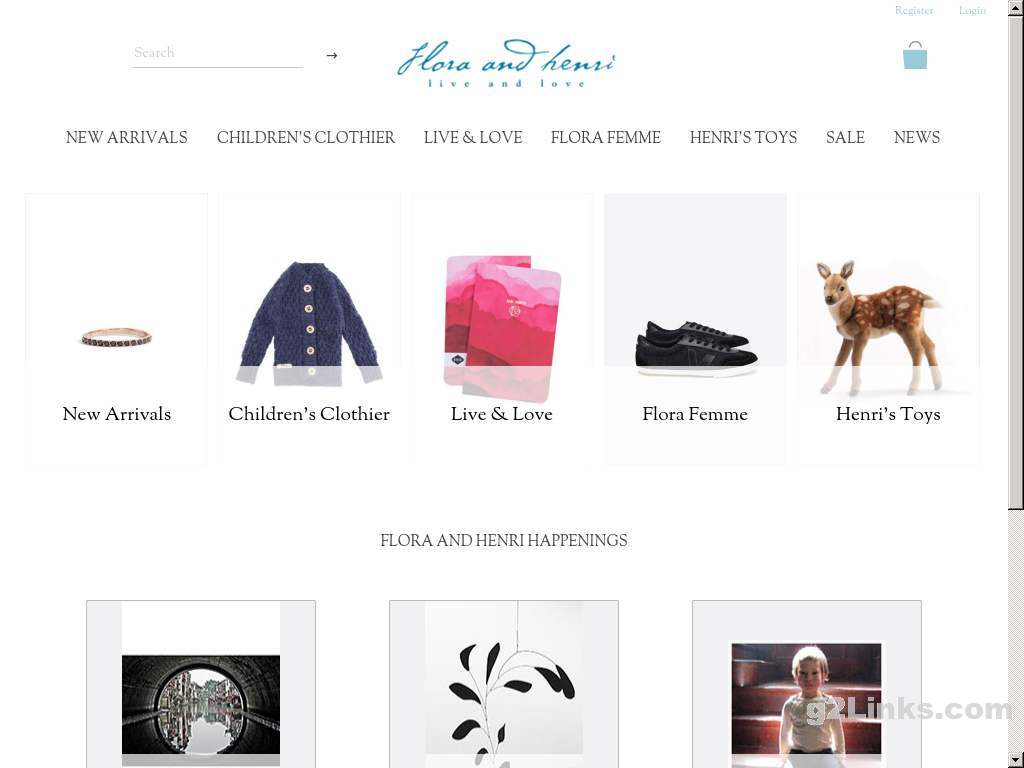Open the Register link
This screenshot has width=1024, height=768.
pos(914,10)
